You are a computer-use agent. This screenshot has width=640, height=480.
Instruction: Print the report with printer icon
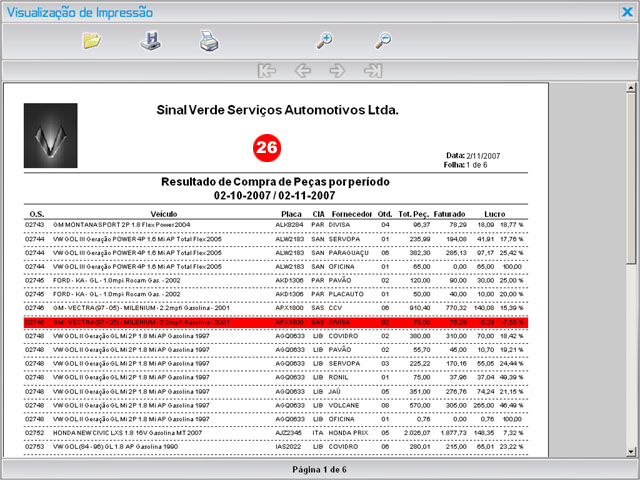coord(209,41)
